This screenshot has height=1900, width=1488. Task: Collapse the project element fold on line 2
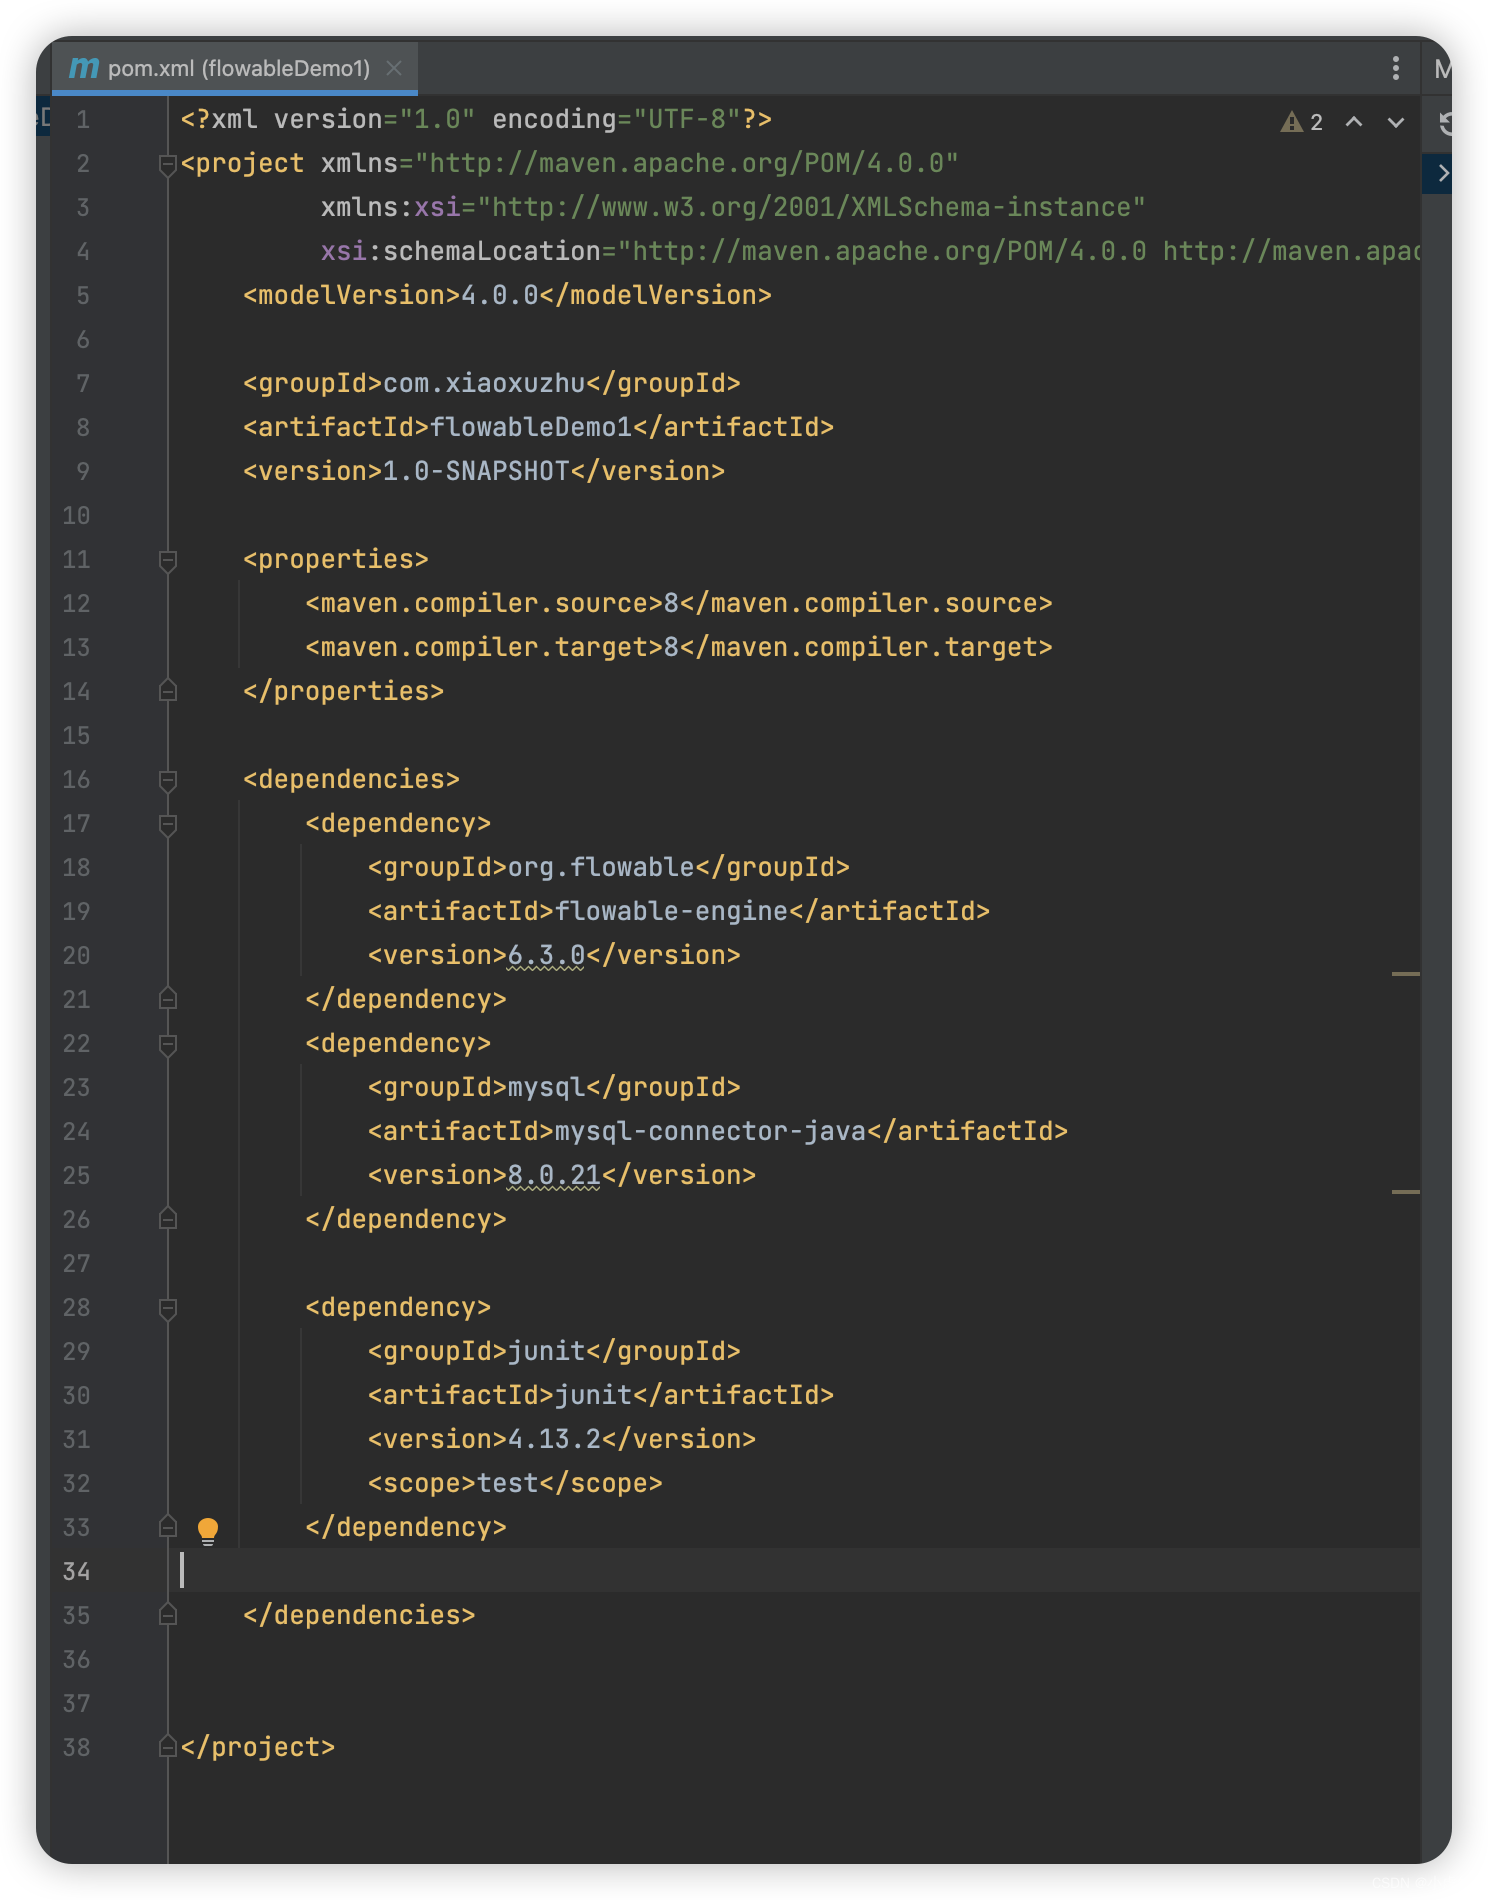[x=168, y=164]
